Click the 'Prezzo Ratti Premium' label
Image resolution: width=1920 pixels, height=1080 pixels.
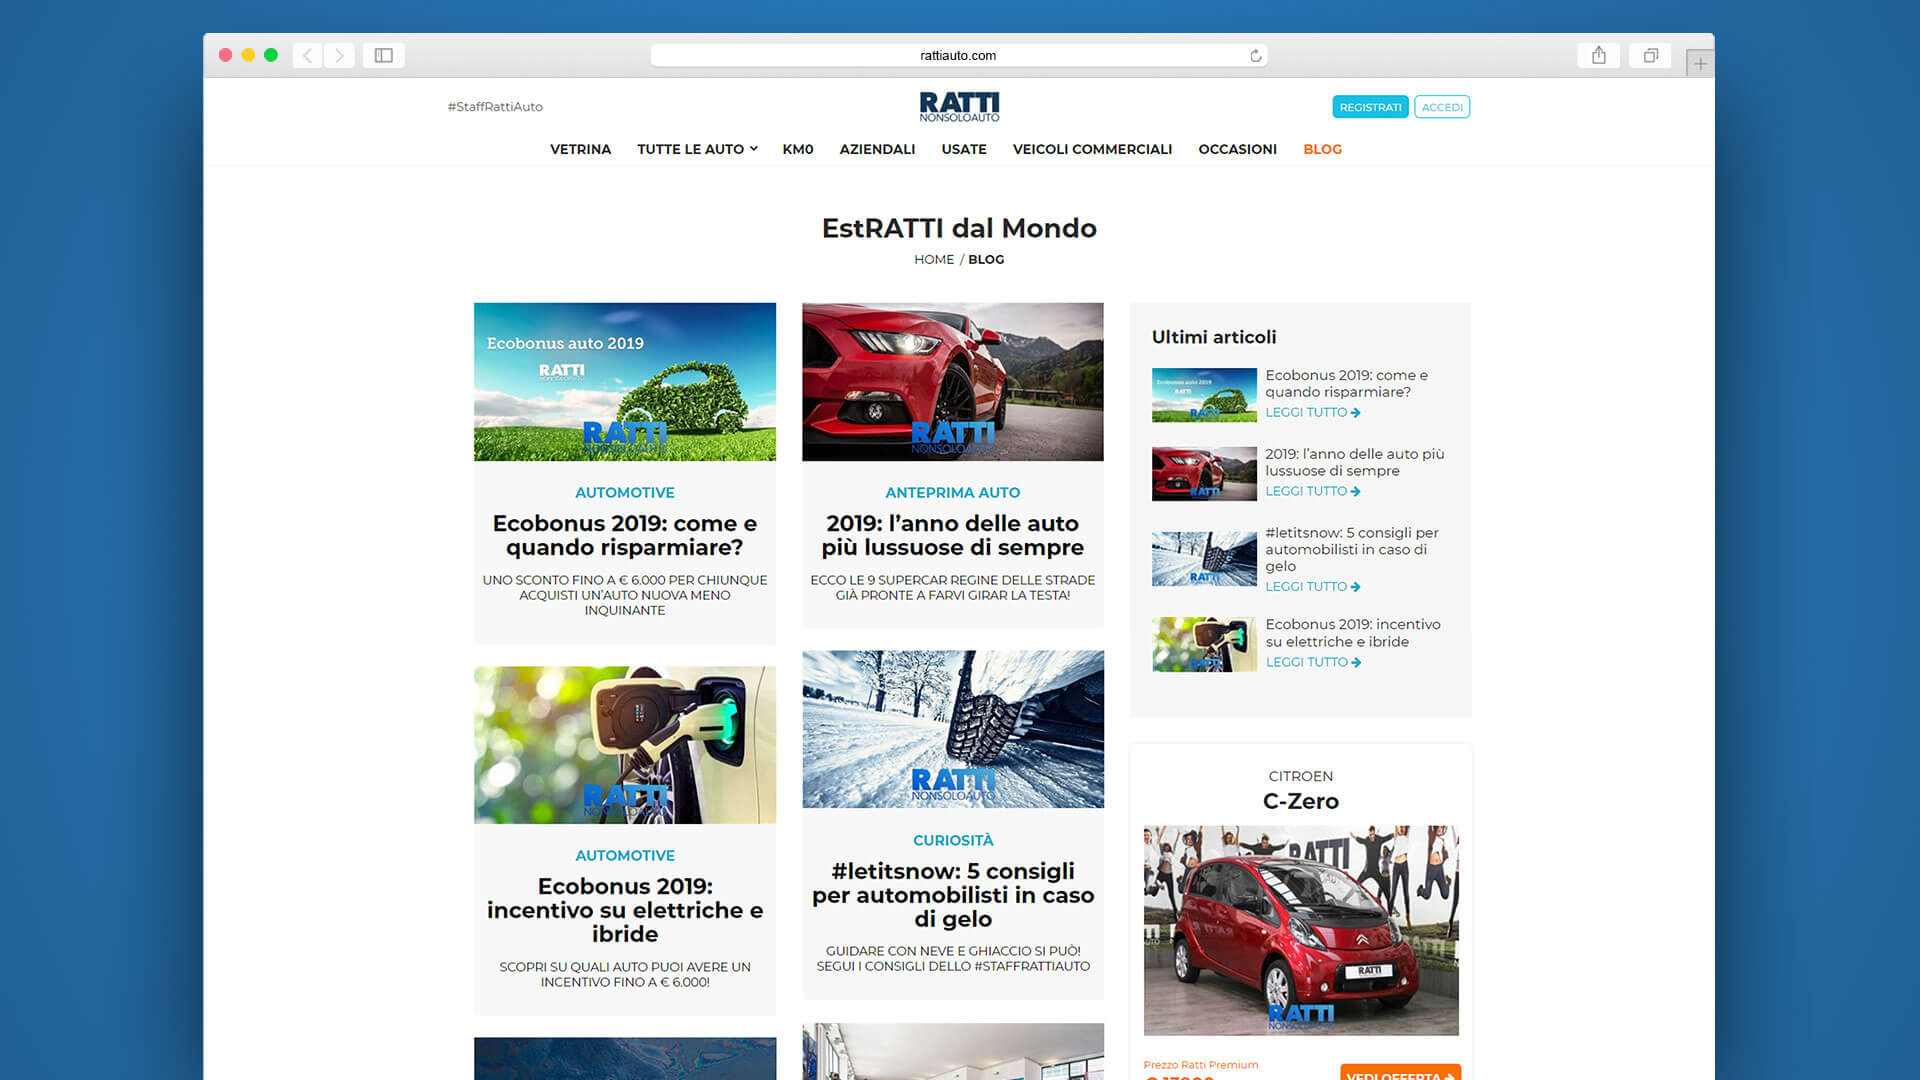click(x=1201, y=1065)
